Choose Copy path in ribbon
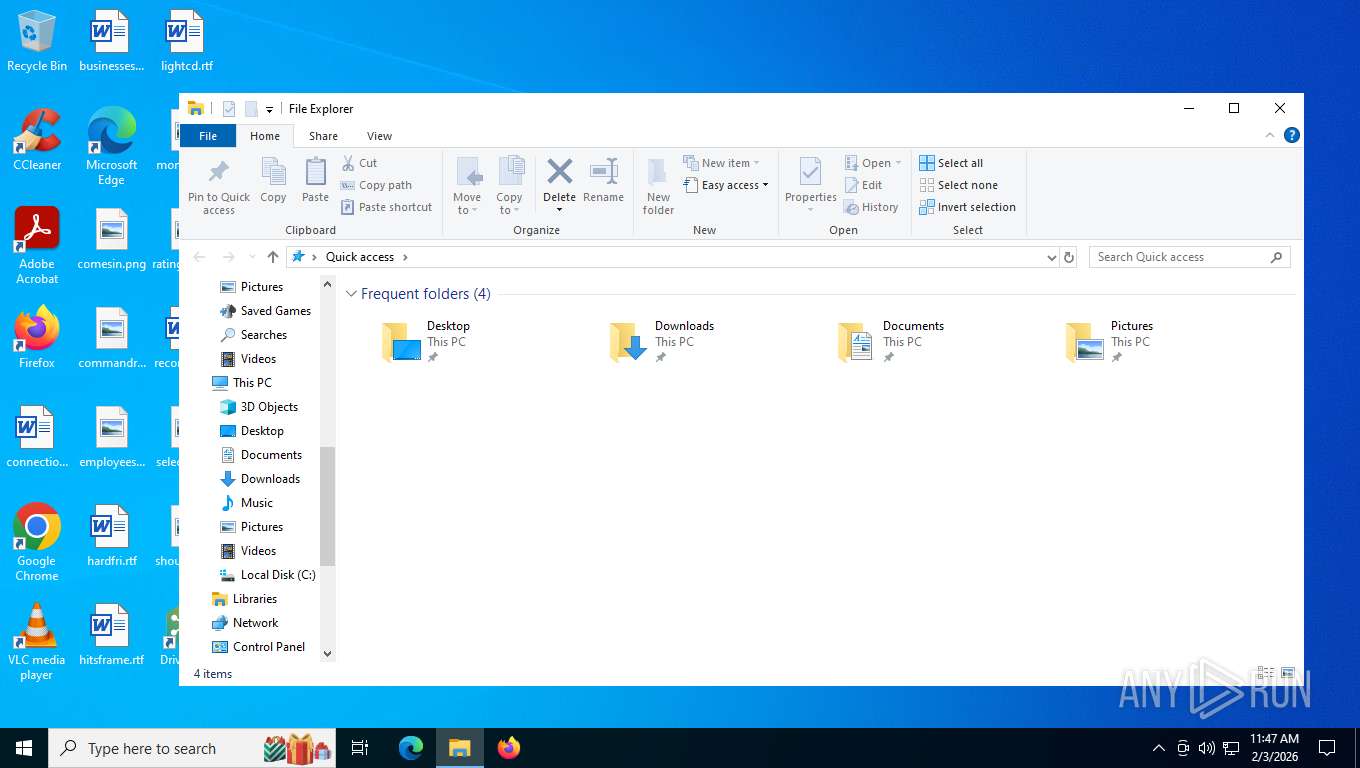1360x768 pixels. coord(376,185)
